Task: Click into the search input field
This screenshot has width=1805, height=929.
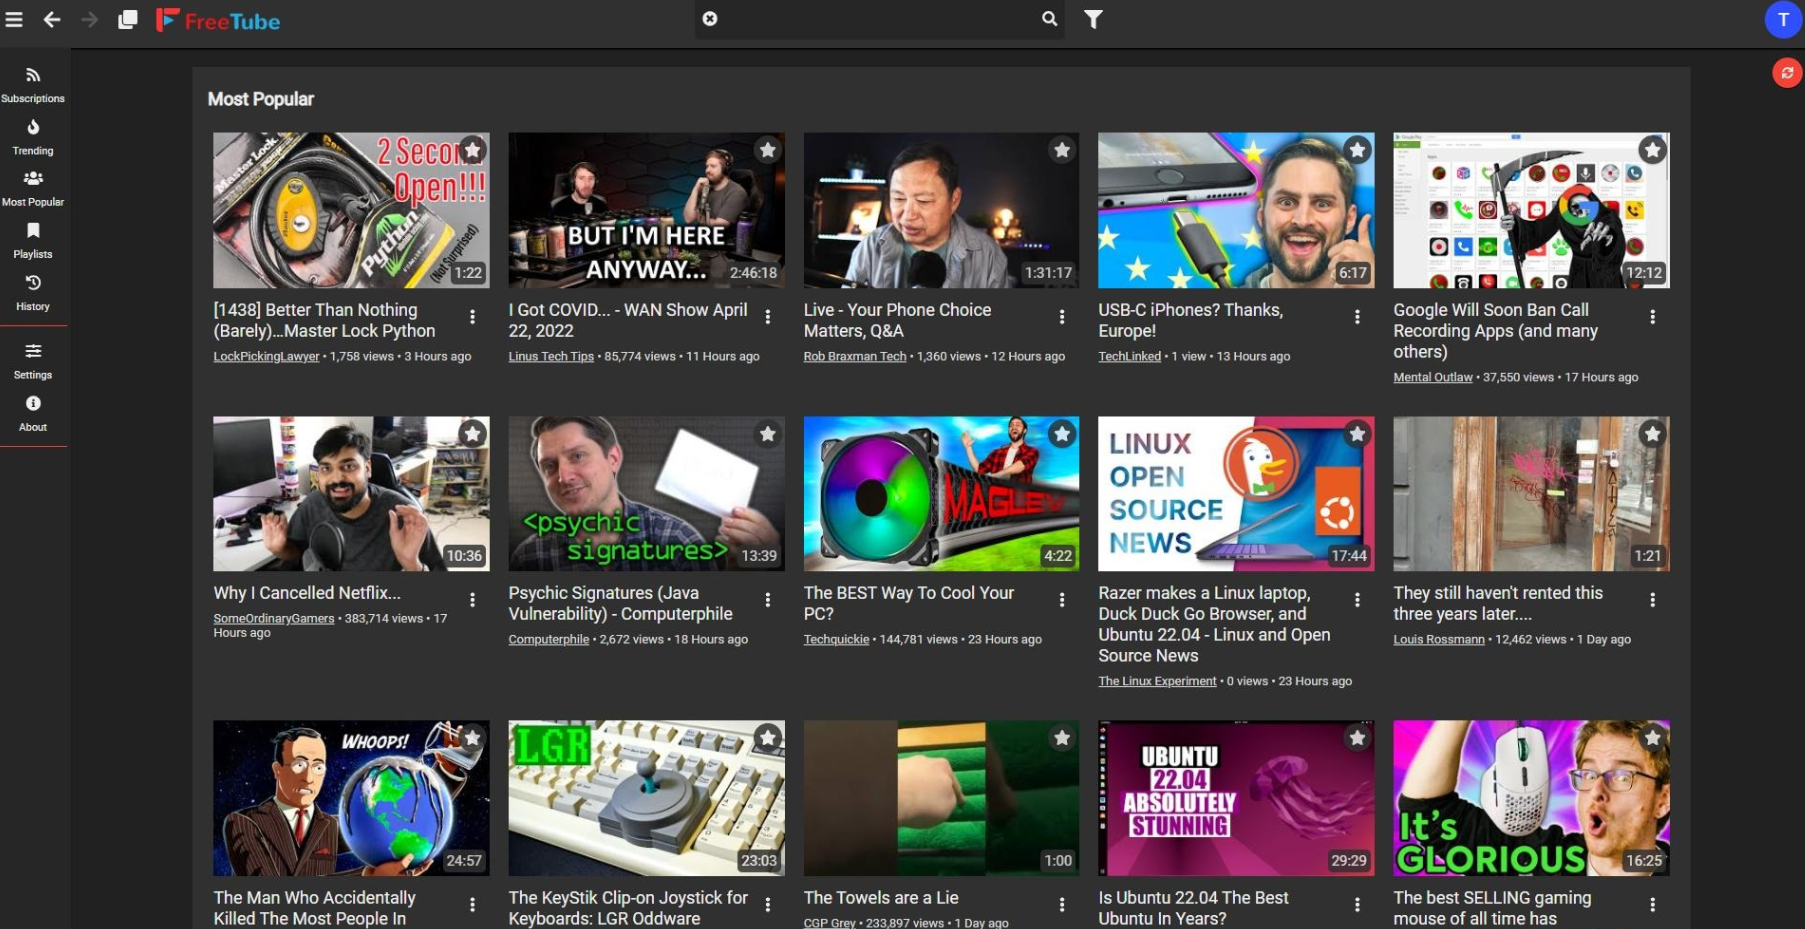Action: (880, 19)
